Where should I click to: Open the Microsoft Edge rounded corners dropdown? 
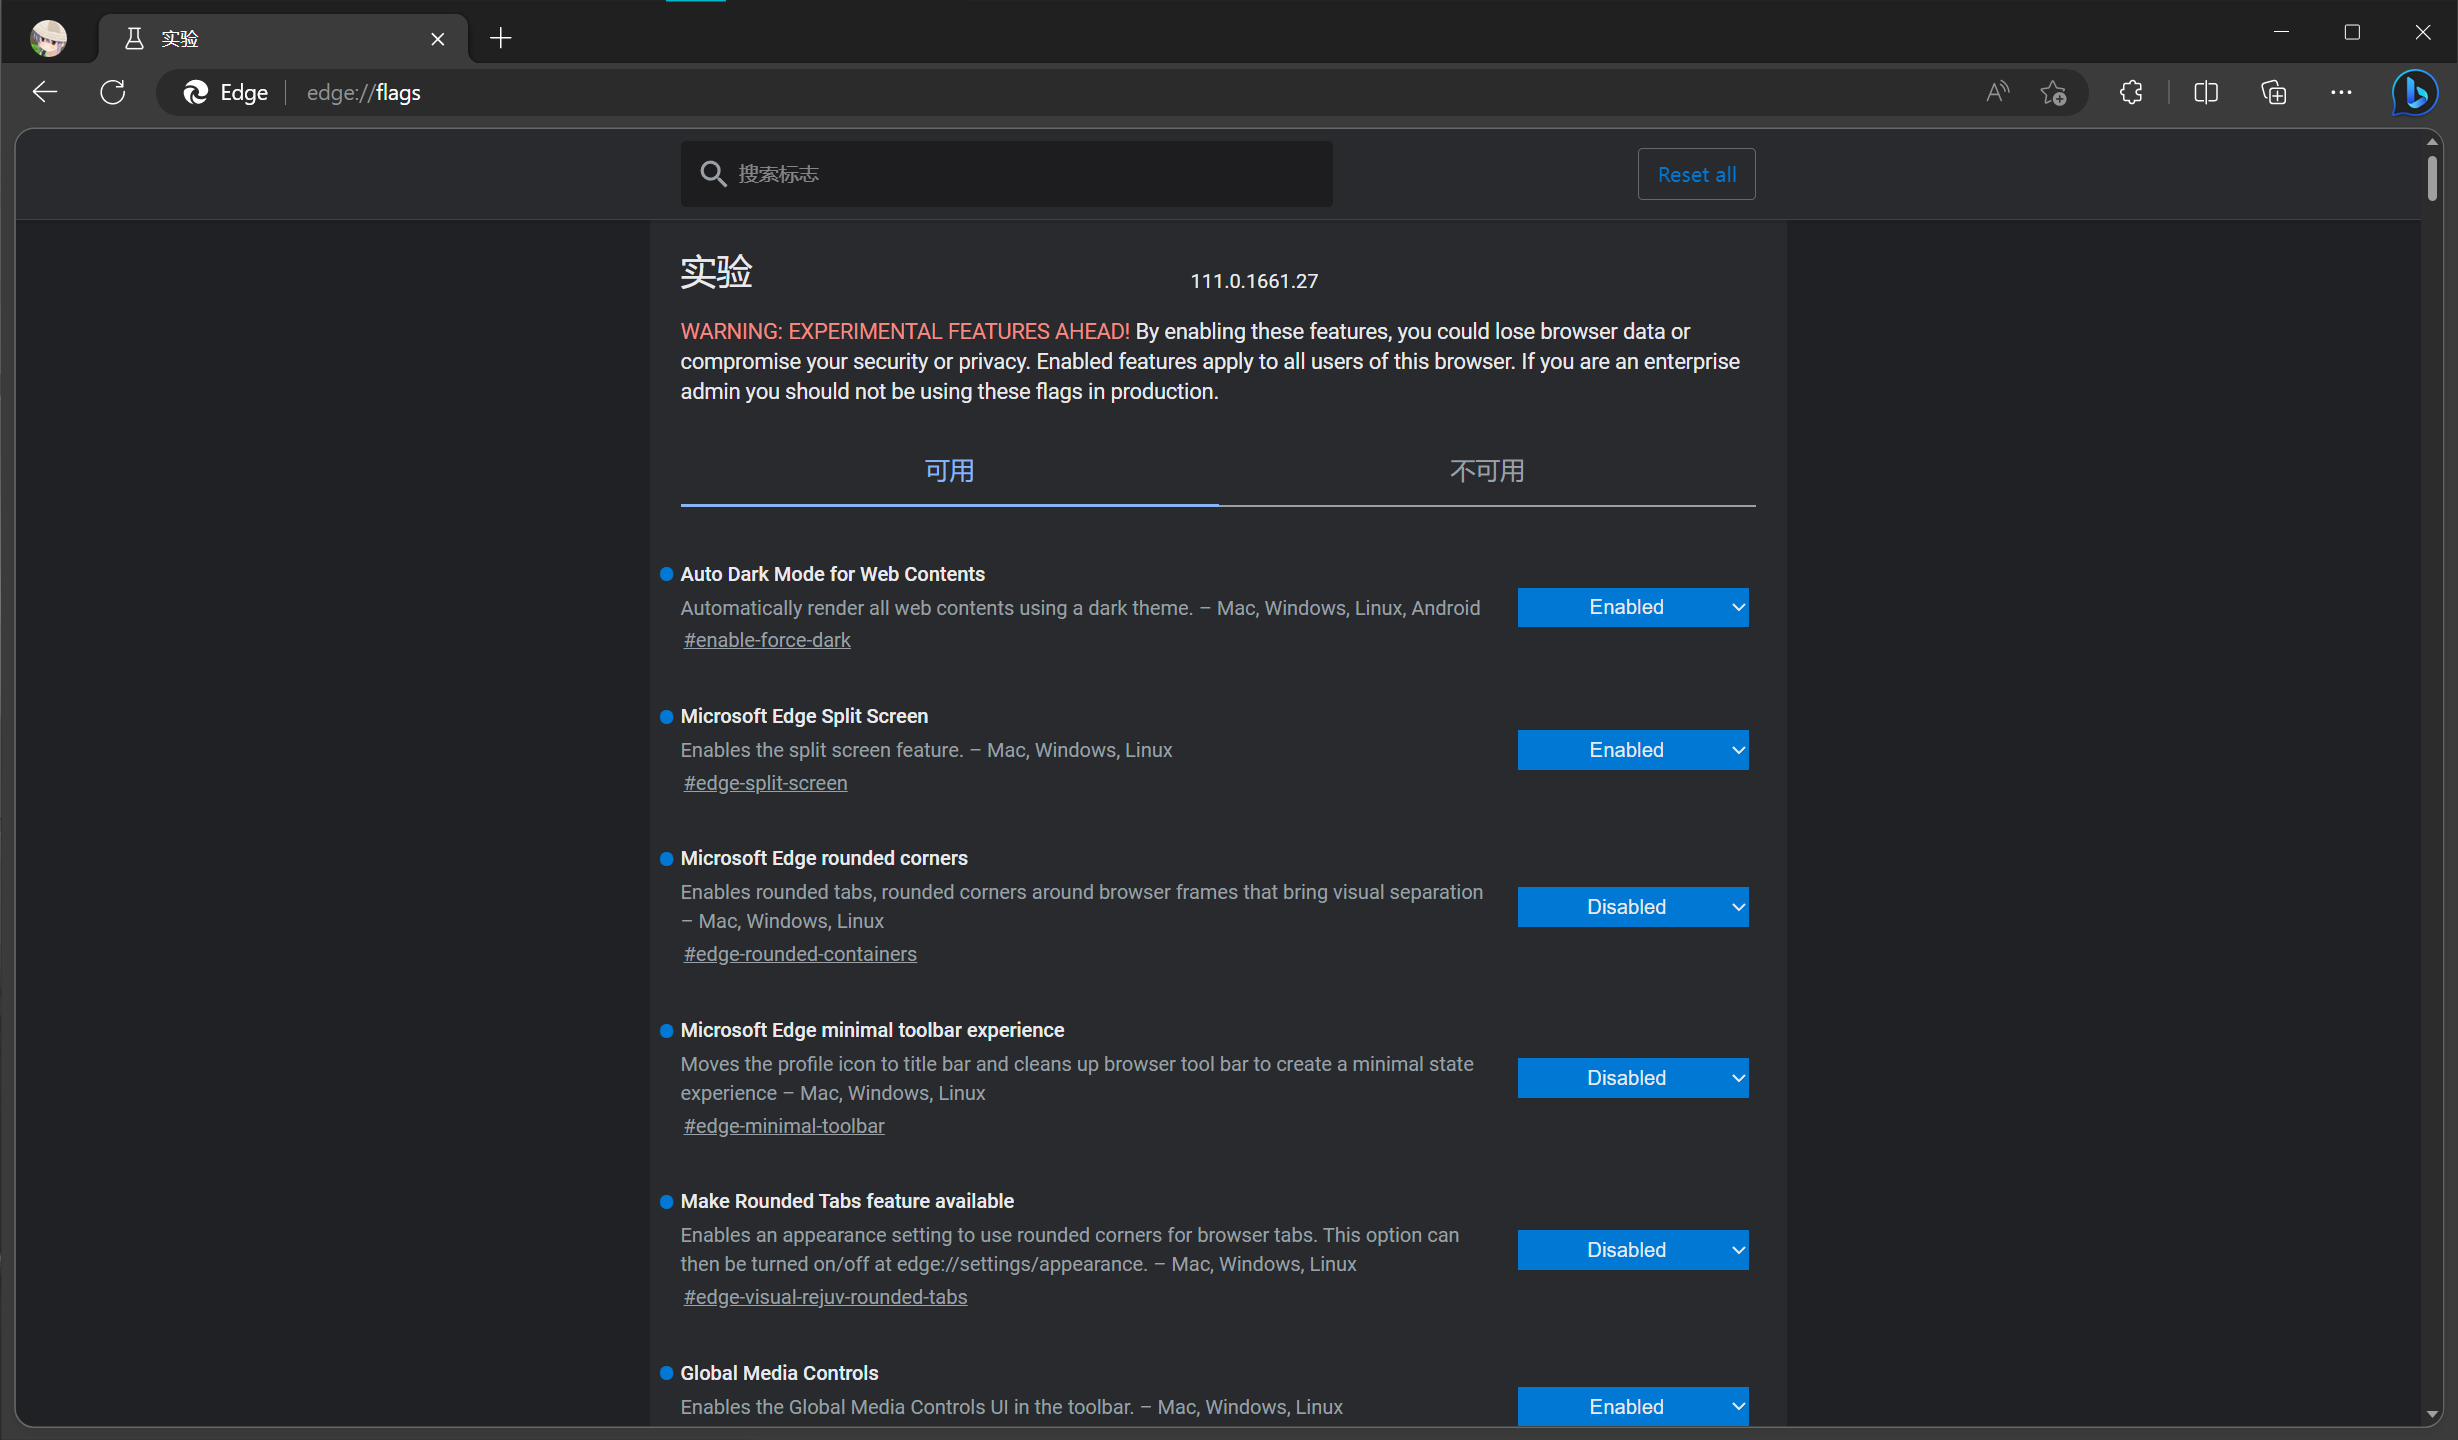pos(1632,906)
